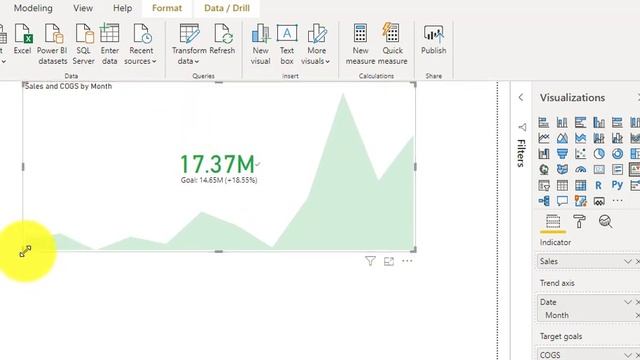Insert a New visual
This screenshot has height=360, width=640.
[260, 44]
